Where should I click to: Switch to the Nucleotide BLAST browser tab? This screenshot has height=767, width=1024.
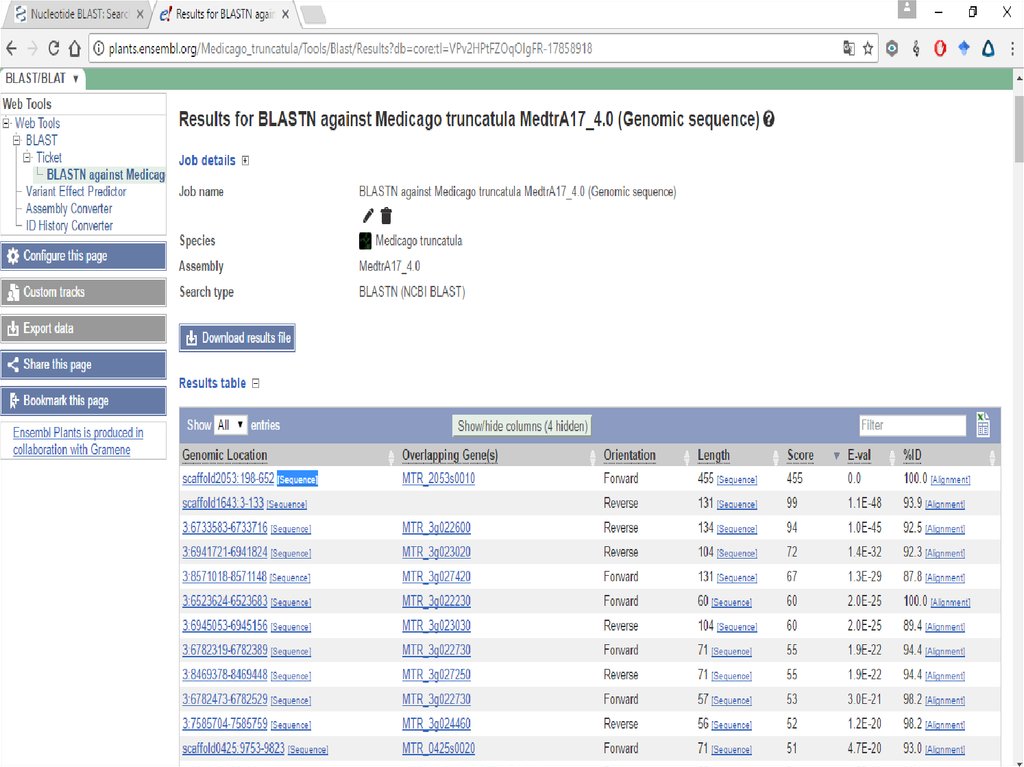(78, 14)
